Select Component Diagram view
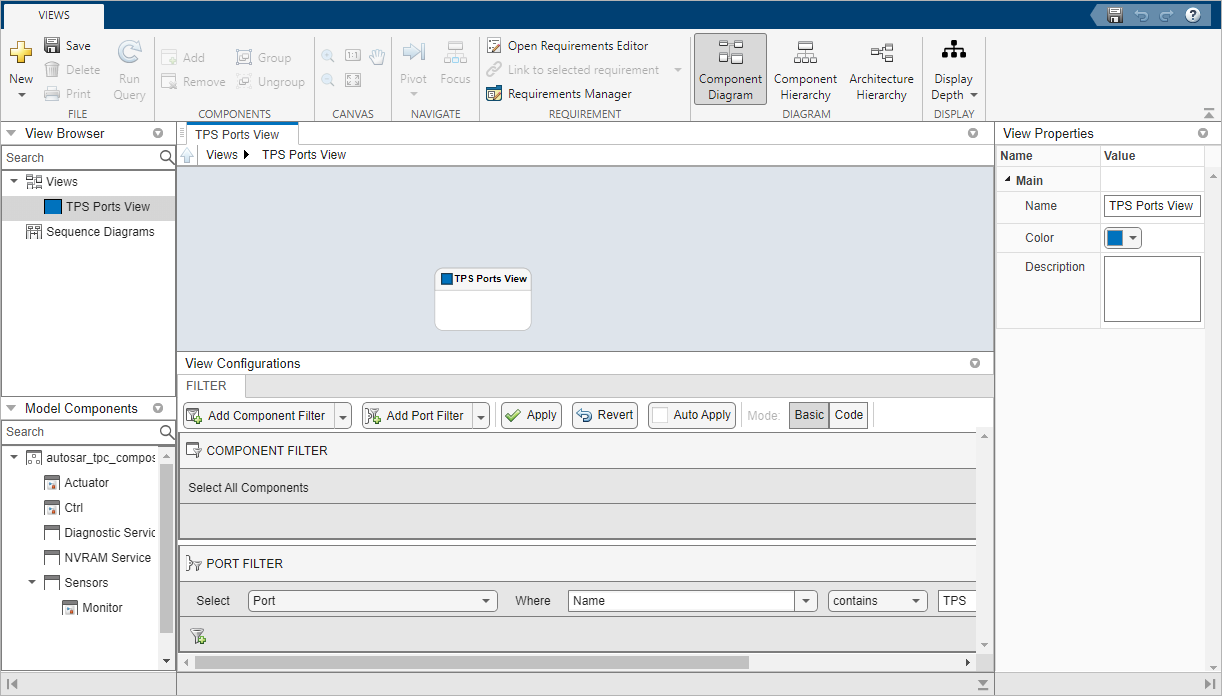Screen dimensions: 1222x696 click(730, 69)
